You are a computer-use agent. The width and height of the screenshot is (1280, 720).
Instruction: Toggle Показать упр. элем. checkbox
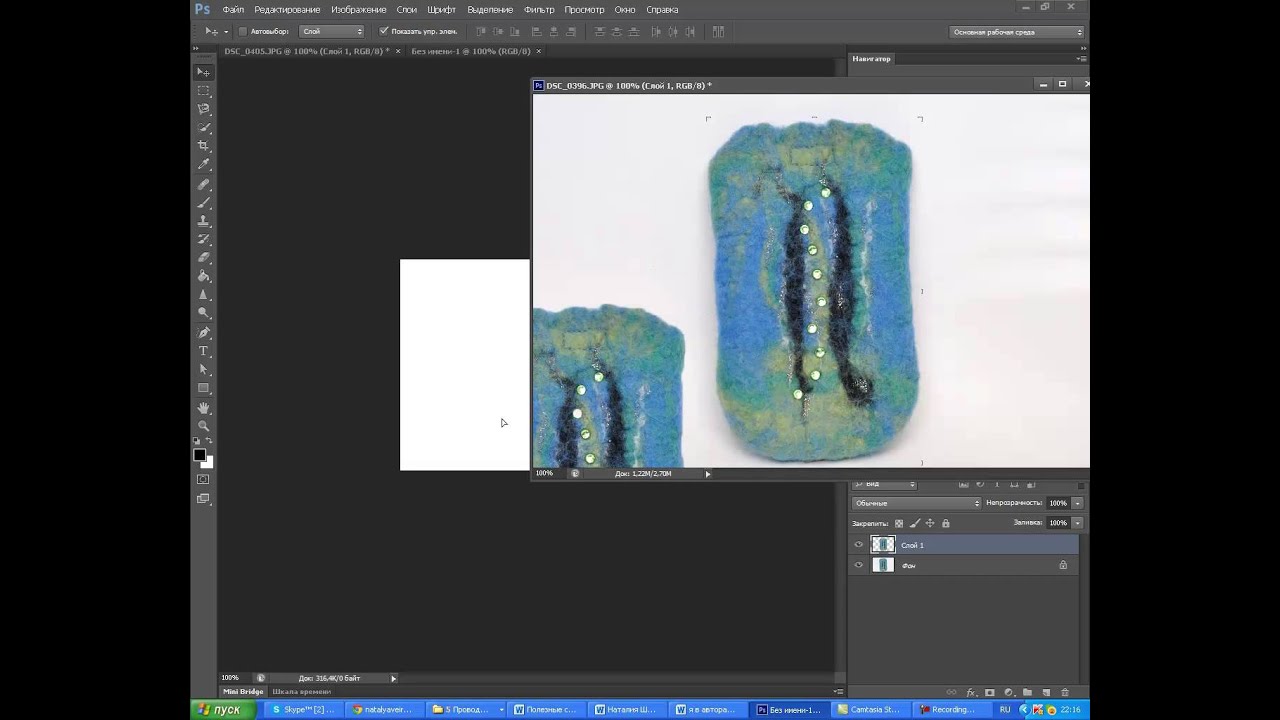pyautogui.click(x=383, y=31)
